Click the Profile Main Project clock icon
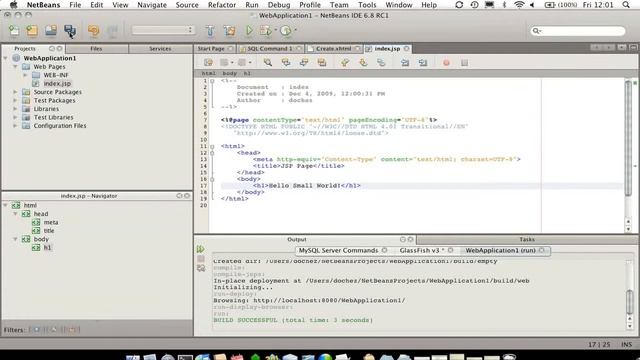This screenshot has width=640, height=360. [286, 31]
